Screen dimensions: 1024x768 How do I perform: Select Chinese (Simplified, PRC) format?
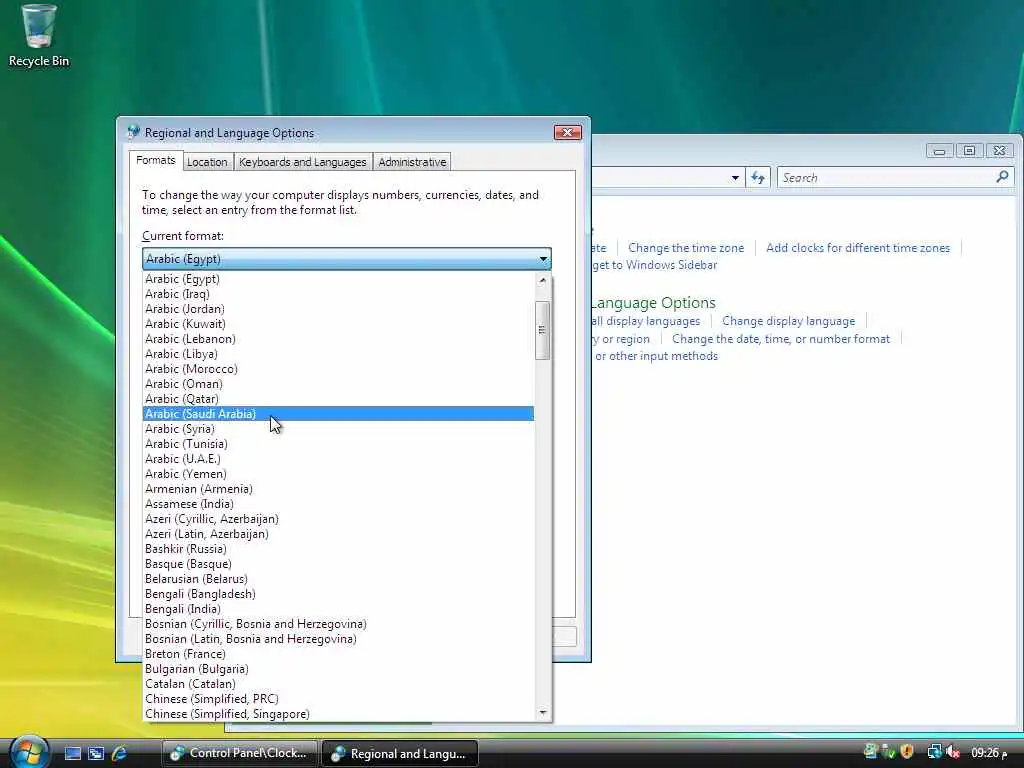(x=338, y=699)
